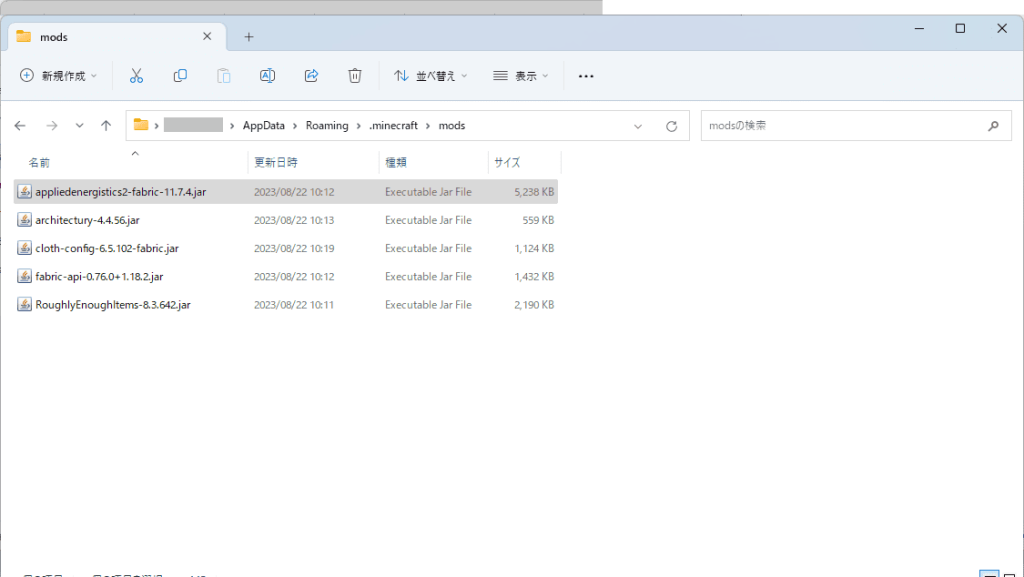Expand the 並べ替え sort dropdown
The width and height of the screenshot is (1024, 577).
pyautogui.click(x=430, y=76)
